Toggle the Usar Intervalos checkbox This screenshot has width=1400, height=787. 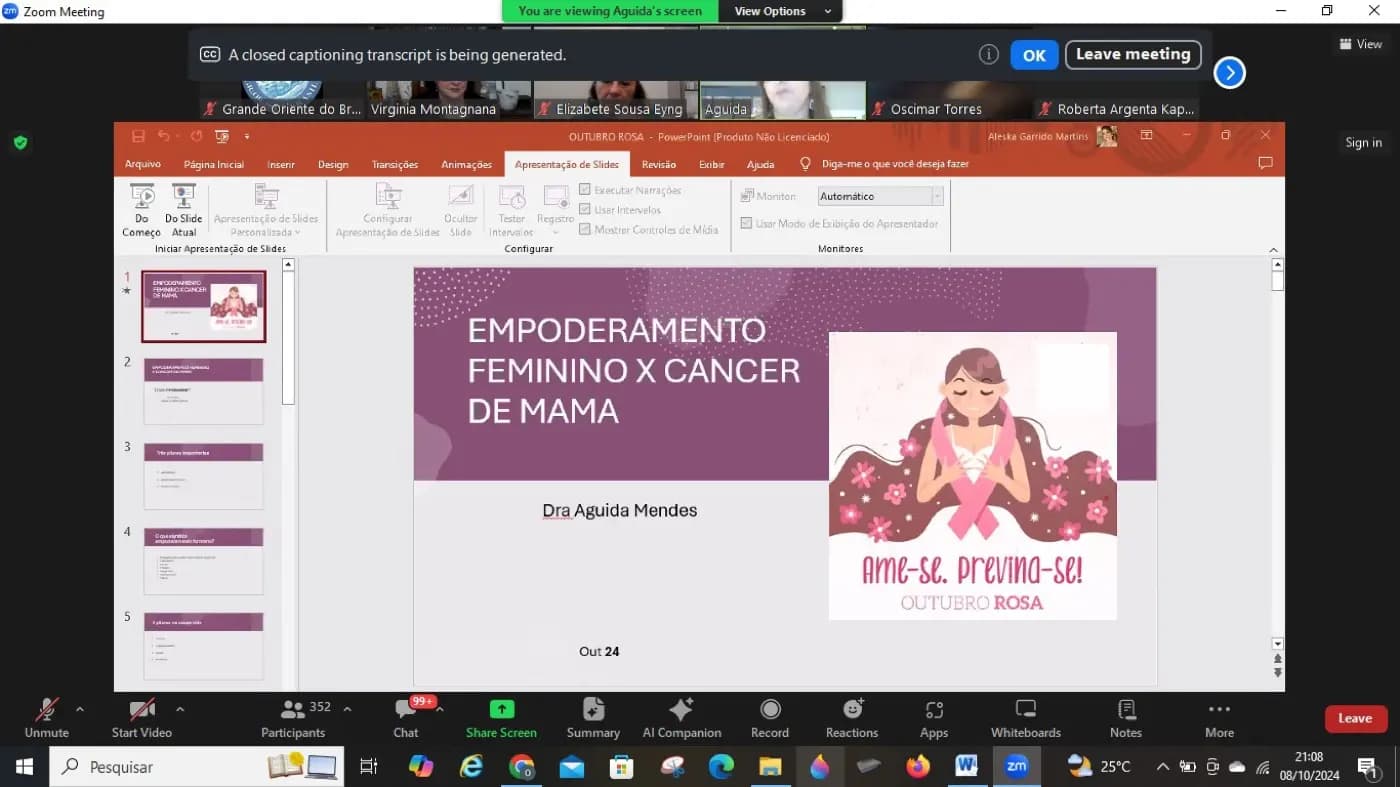(x=585, y=210)
